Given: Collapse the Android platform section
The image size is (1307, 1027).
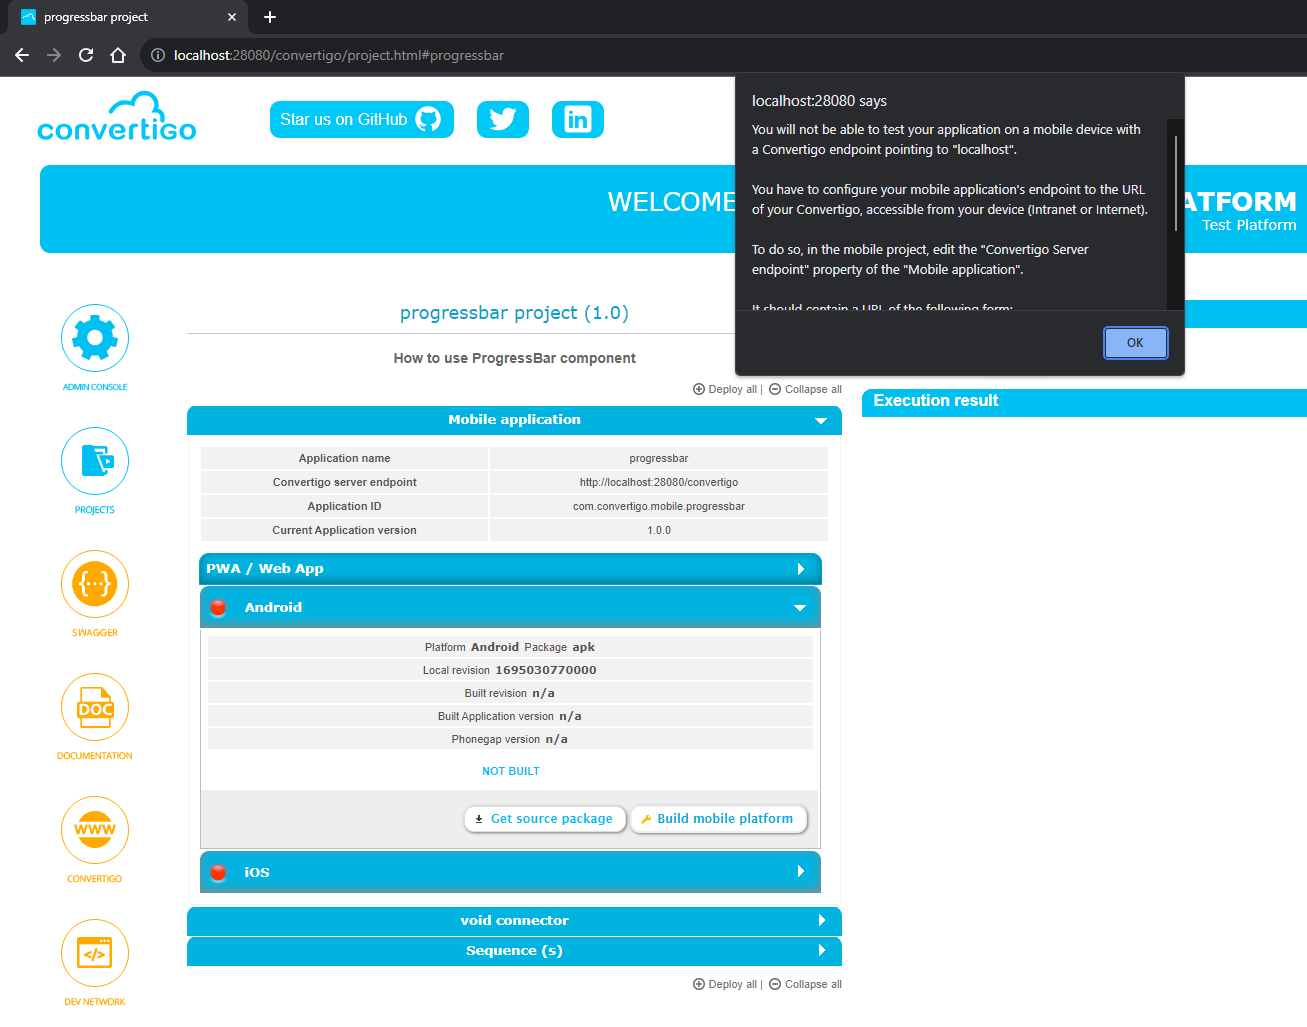Looking at the screenshot, I should 510,607.
